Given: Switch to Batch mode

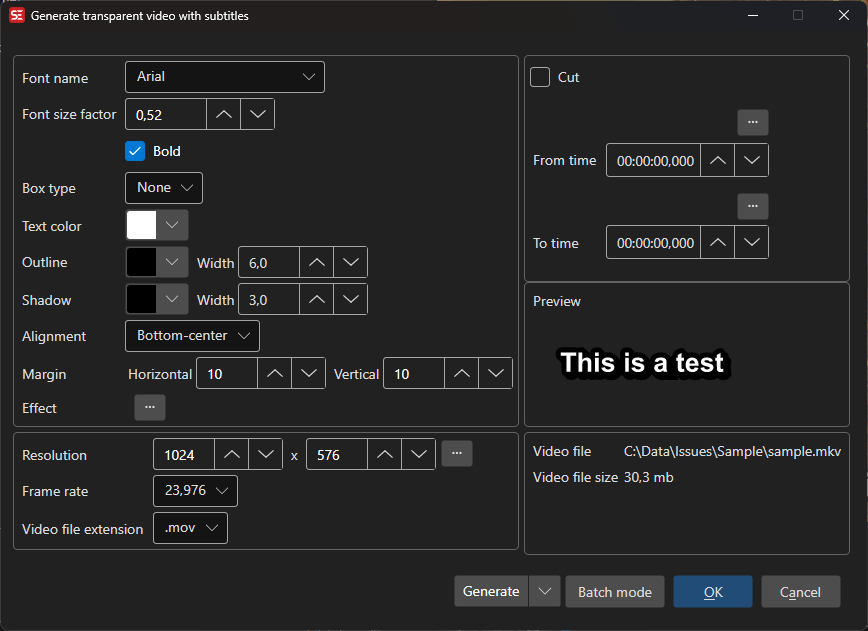Looking at the screenshot, I should coord(614,591).
